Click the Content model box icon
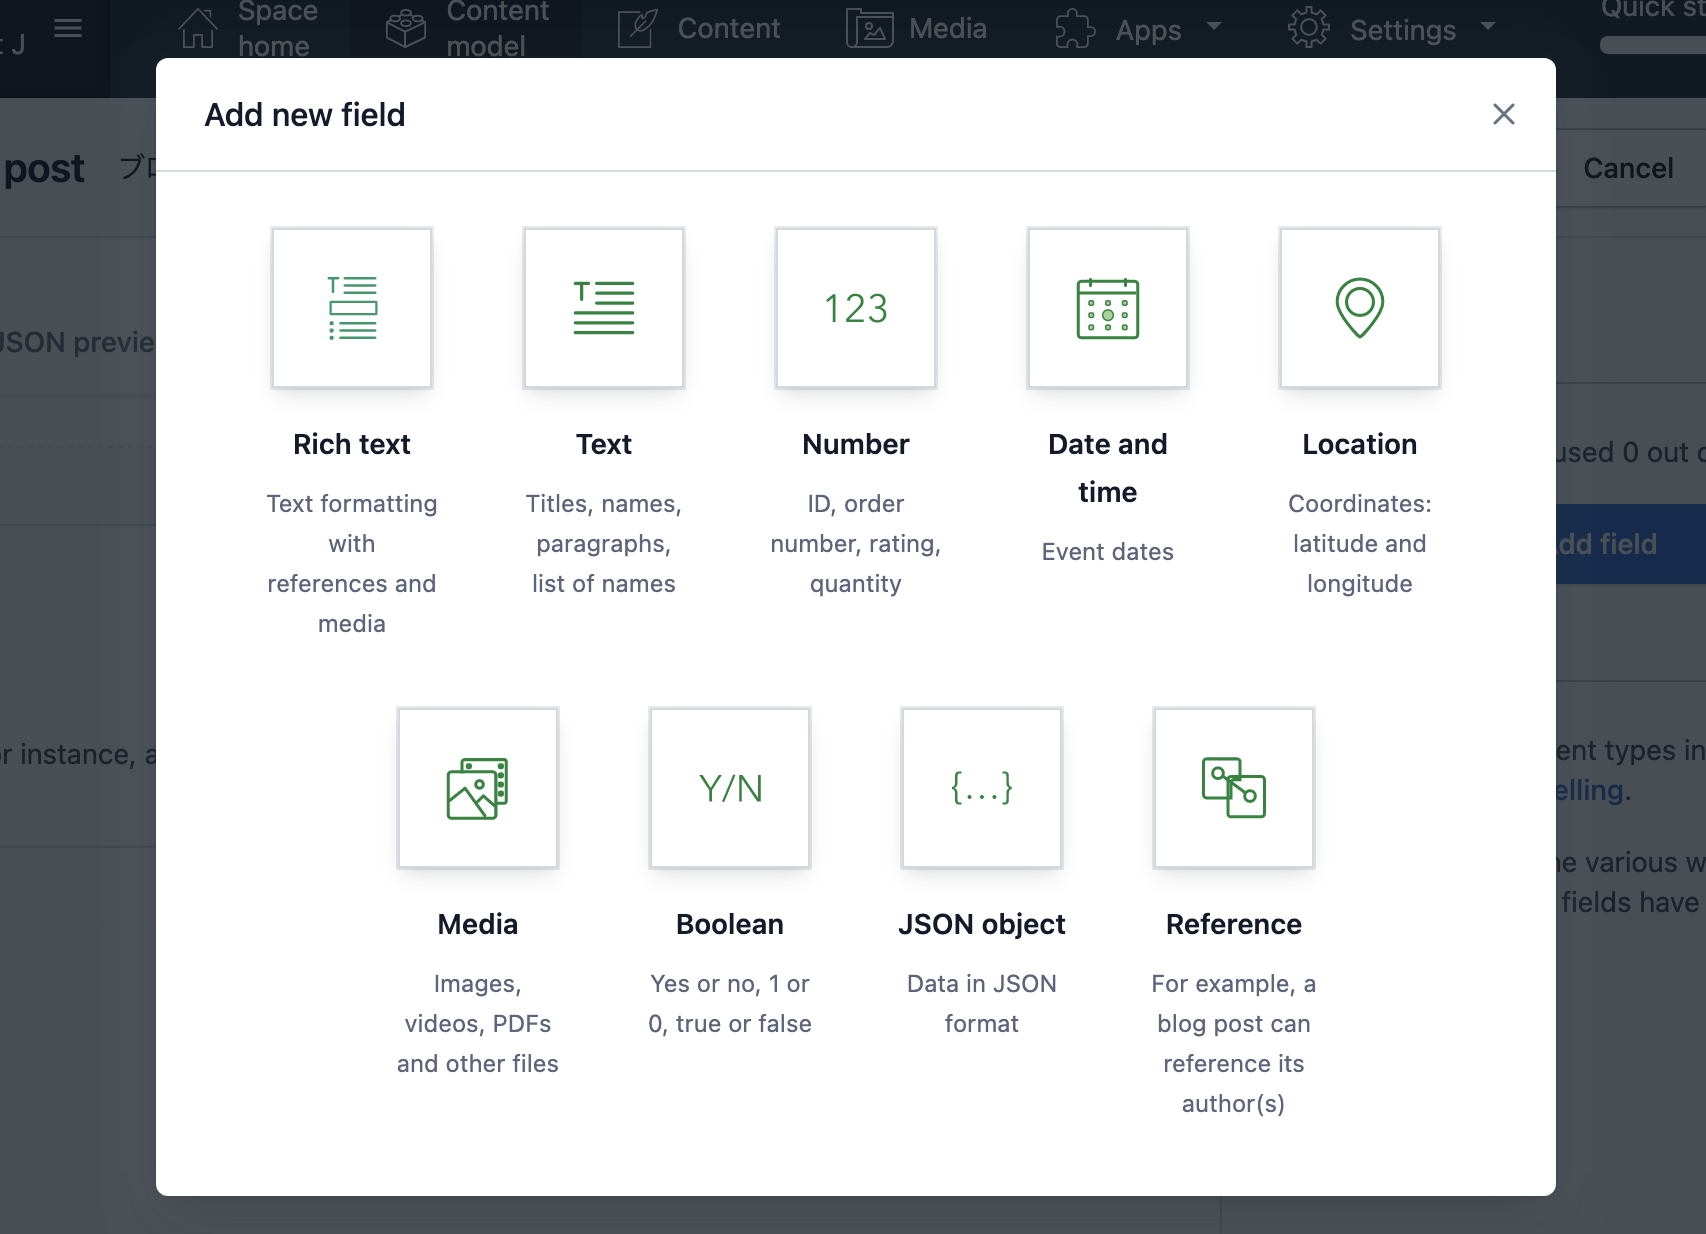 click(406, 28)
